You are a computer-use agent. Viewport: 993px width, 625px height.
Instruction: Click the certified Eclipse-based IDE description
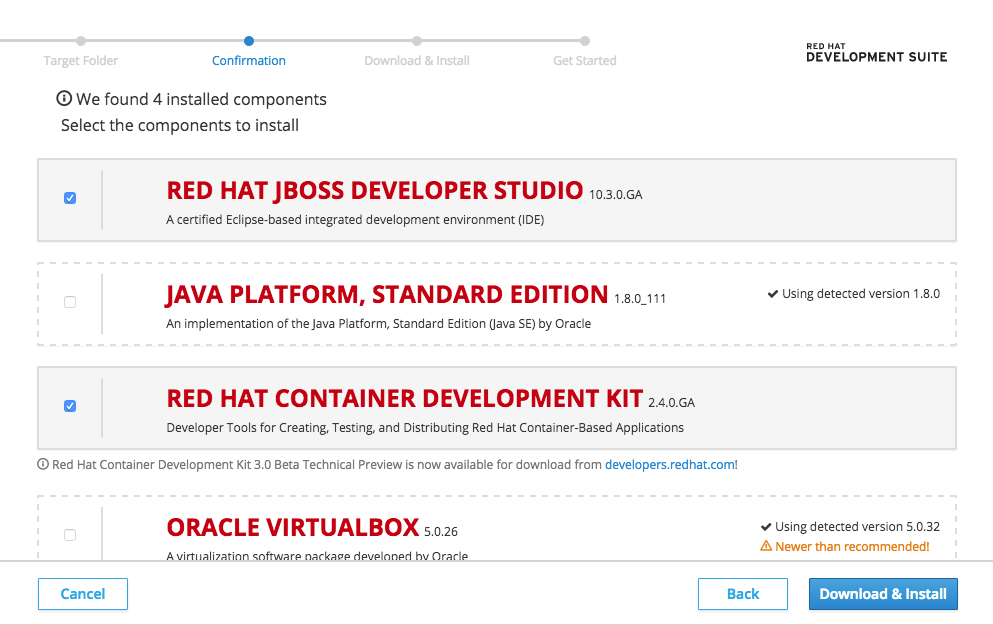pos(355,220)
